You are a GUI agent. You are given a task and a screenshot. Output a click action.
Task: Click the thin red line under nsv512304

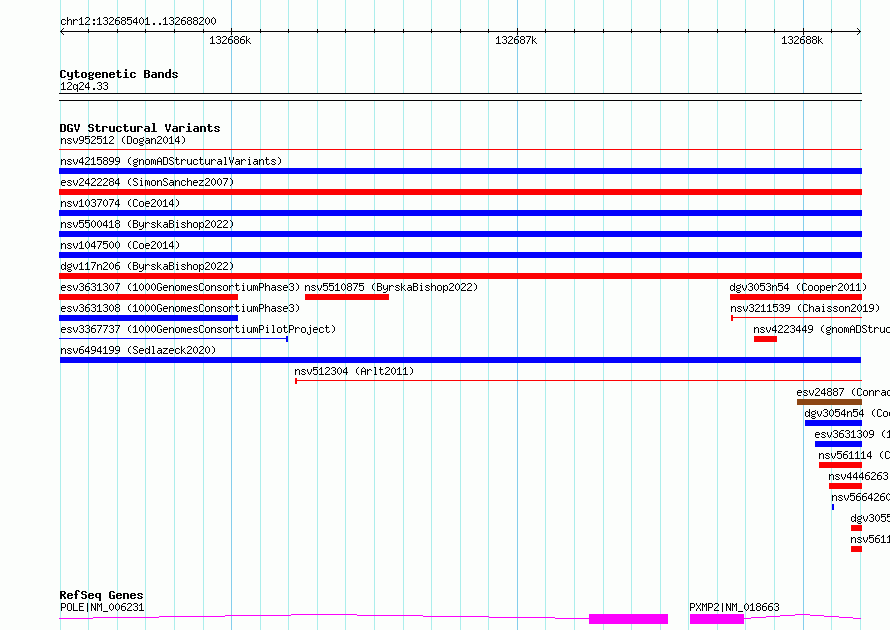[x=578, y=381]
